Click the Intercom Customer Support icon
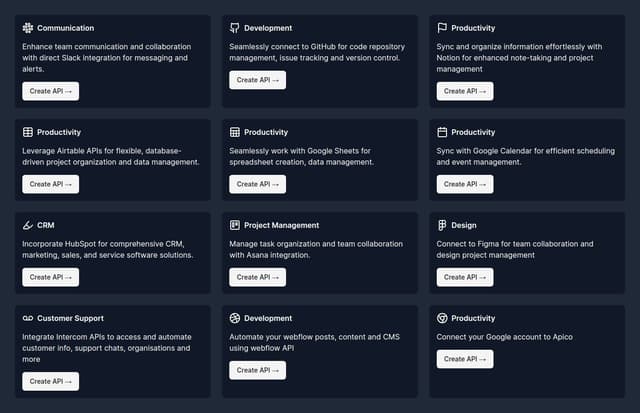This screenshot has height=413, width=640. (x=28, y=318)
